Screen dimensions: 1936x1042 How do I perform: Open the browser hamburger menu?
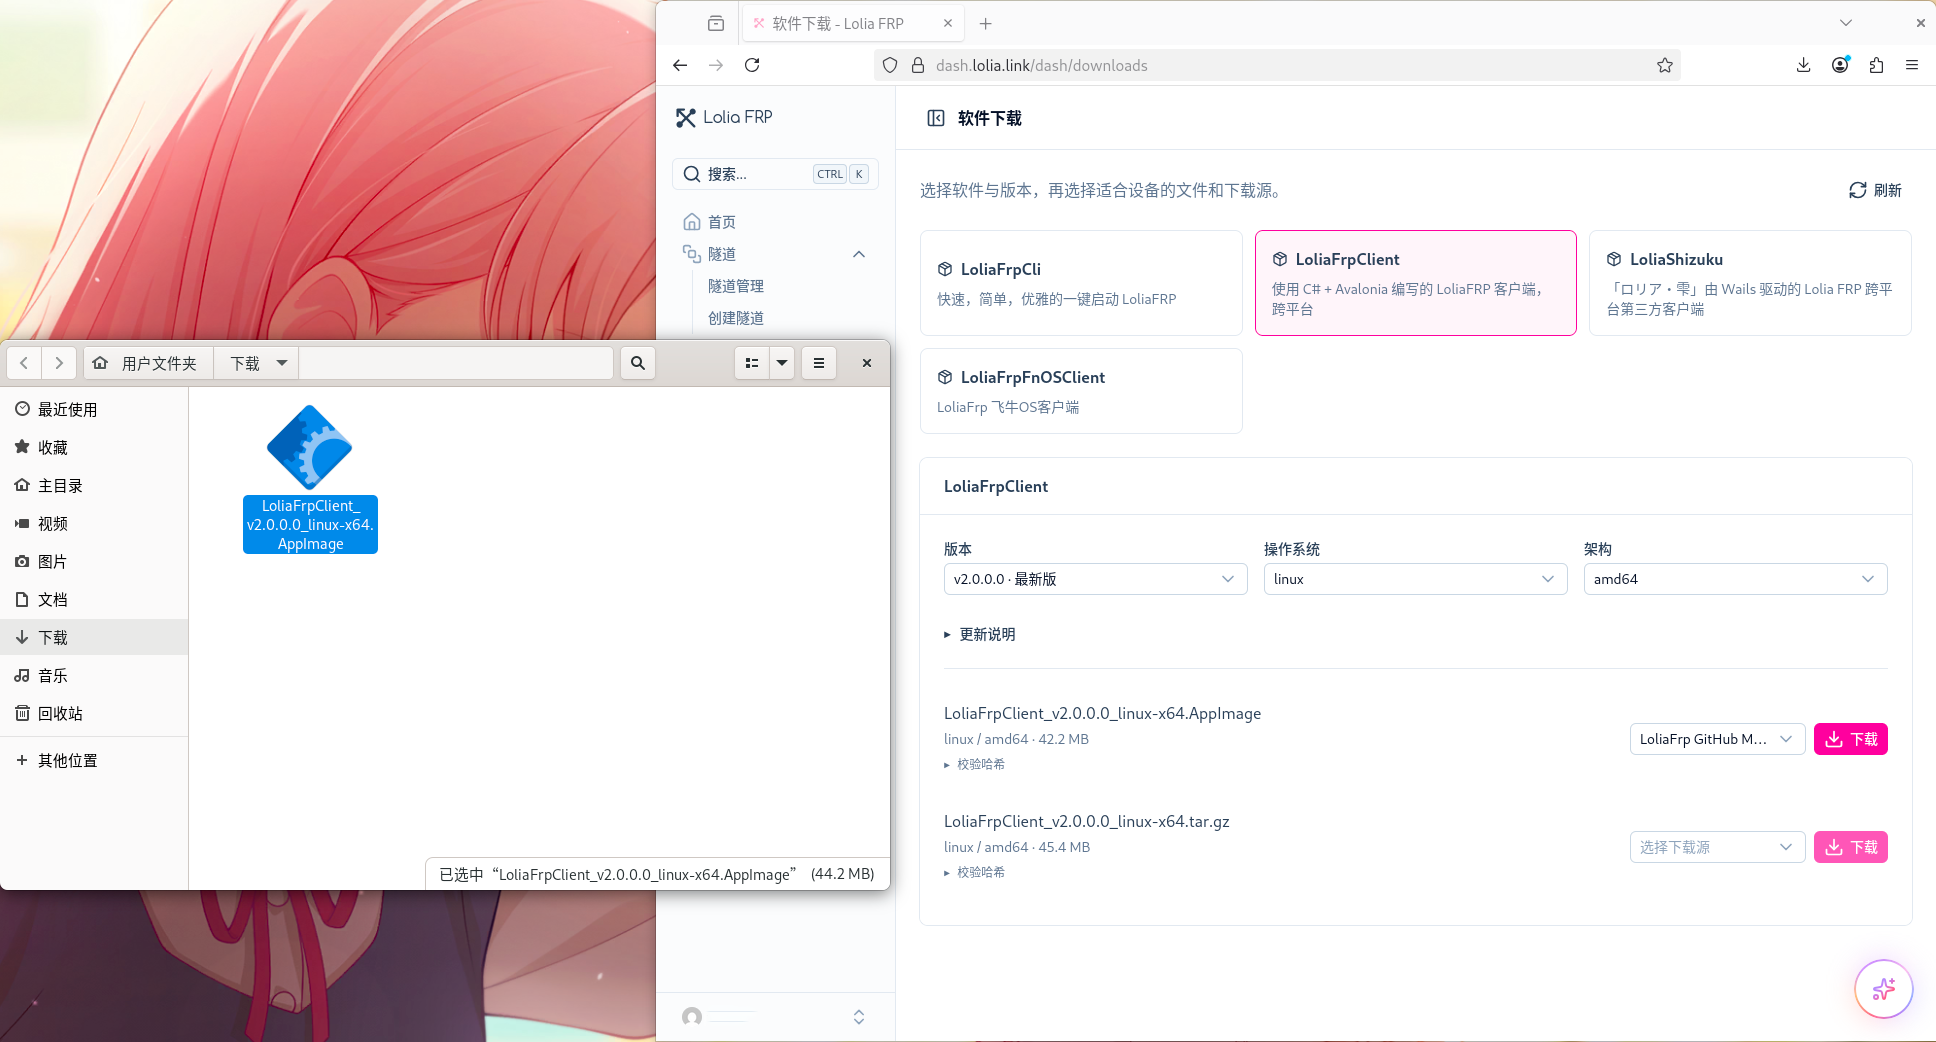coord(1912,65)
